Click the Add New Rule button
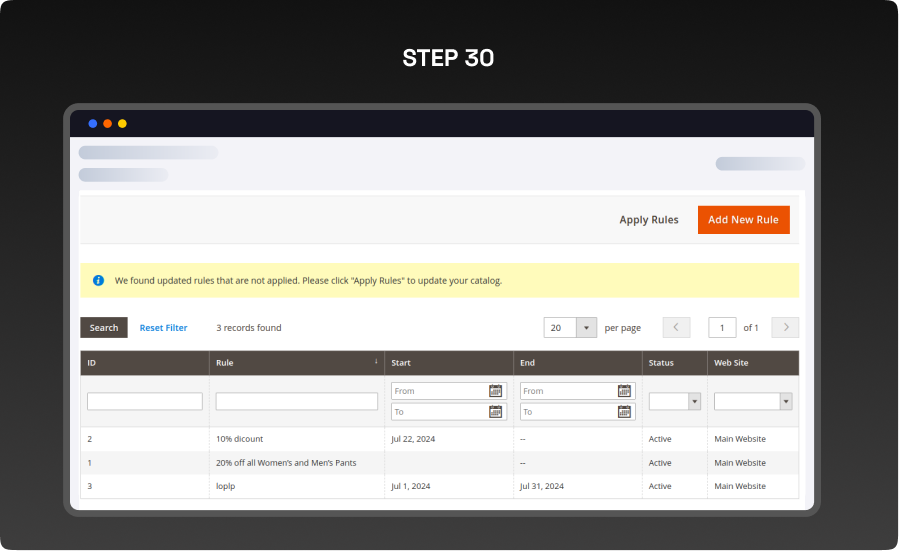 click(x=743, y=220)
